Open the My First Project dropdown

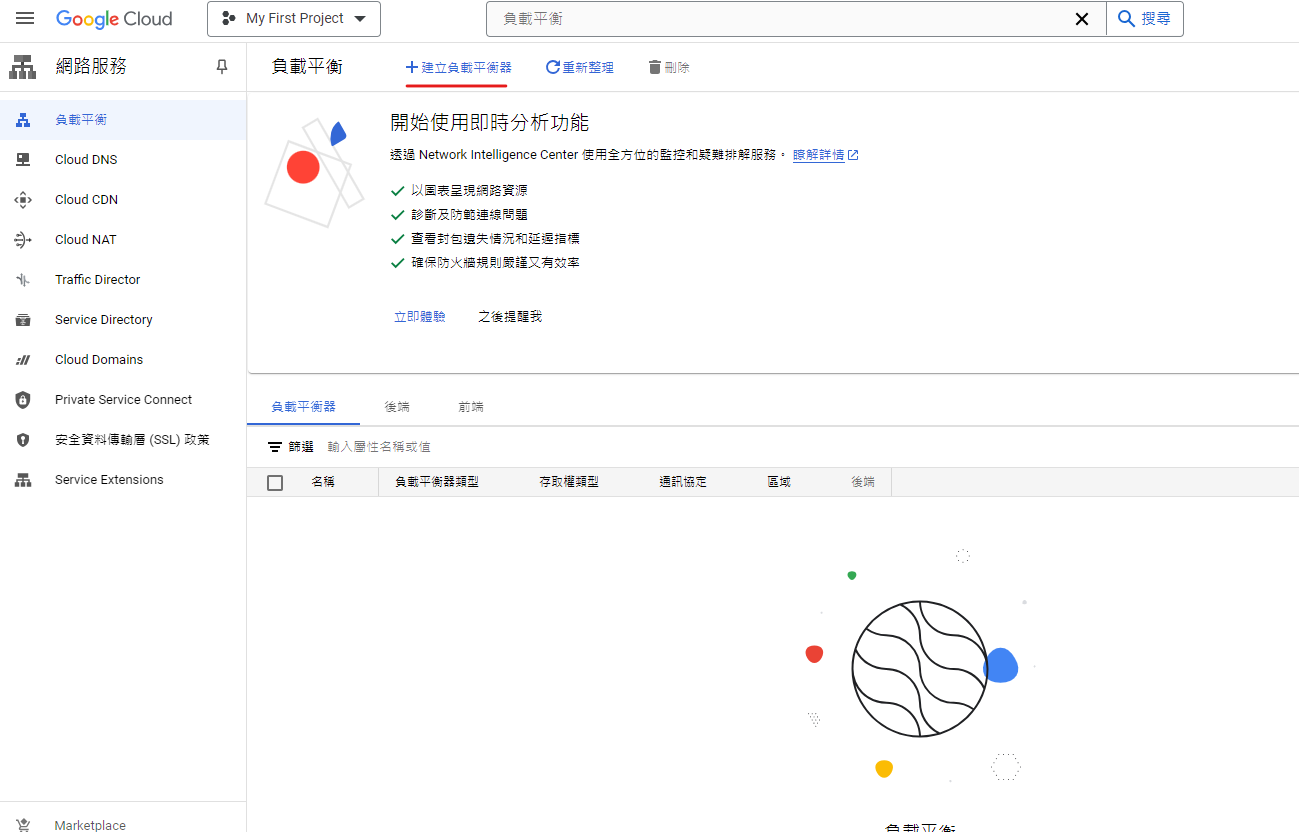[x=294, y=19]
